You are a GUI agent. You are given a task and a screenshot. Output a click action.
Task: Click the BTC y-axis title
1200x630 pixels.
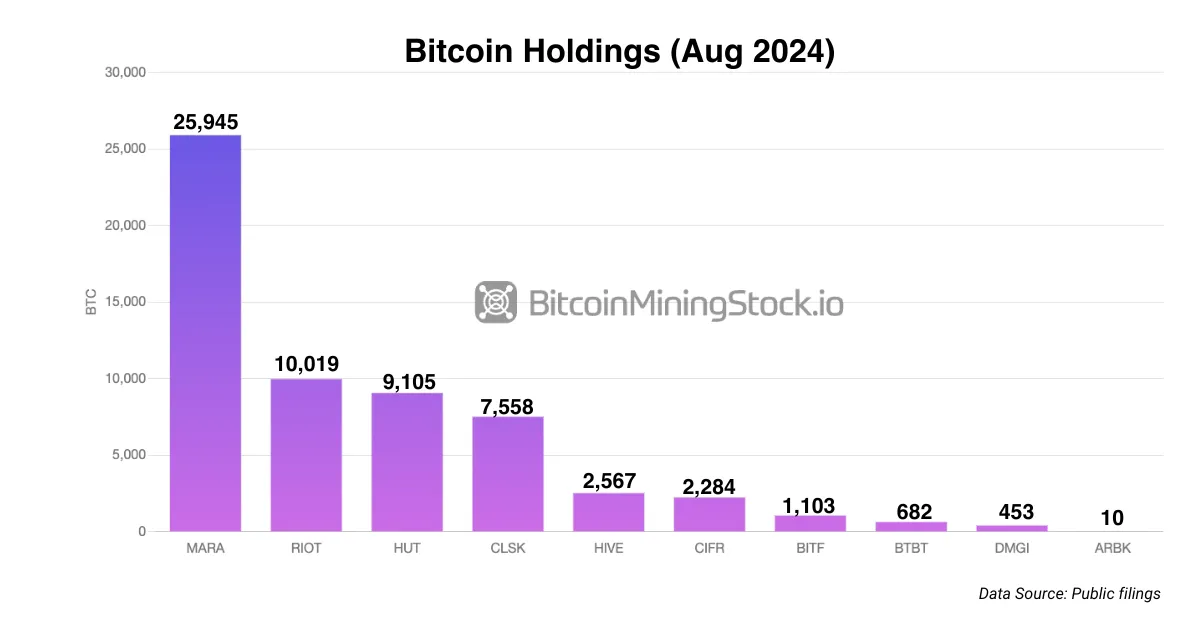(x=91, y=302)
